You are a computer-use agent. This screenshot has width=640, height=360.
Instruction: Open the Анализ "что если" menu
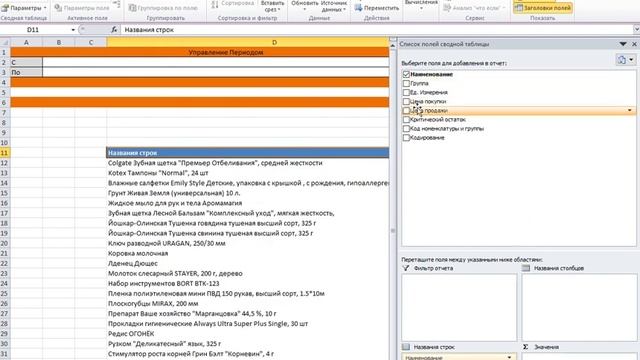point(474,8)
